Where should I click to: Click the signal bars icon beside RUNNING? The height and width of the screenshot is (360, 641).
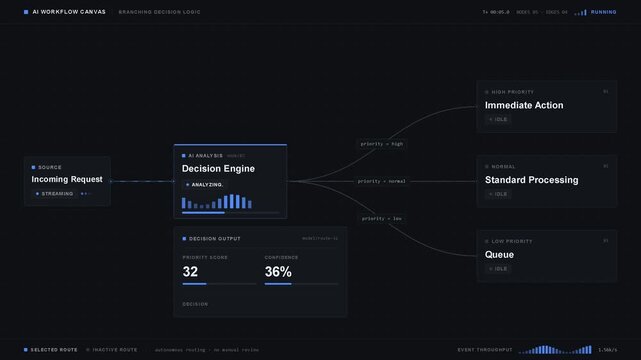(x=580, y=13)
